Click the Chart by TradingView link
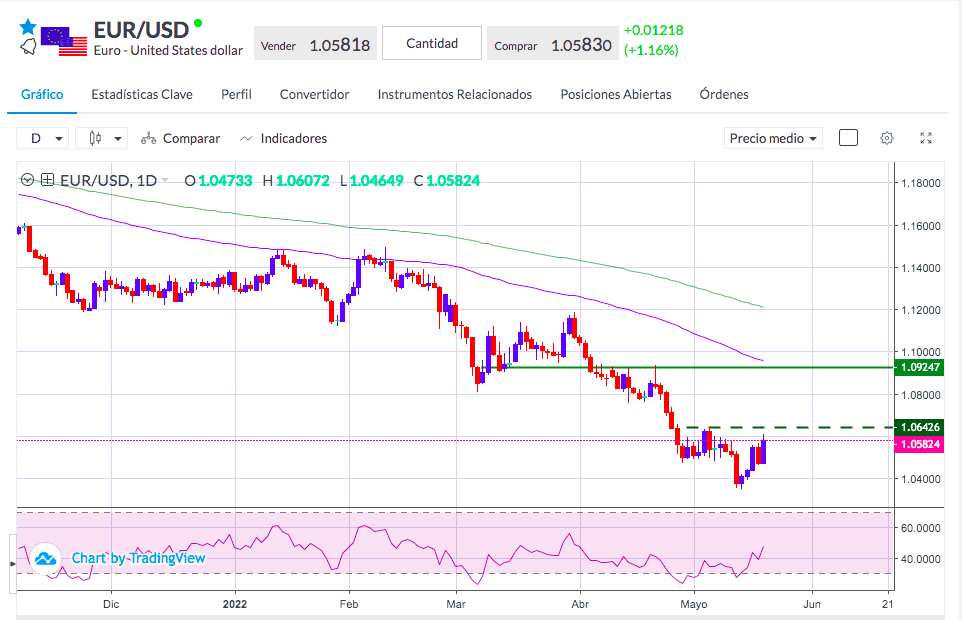 tap(138, 558)
